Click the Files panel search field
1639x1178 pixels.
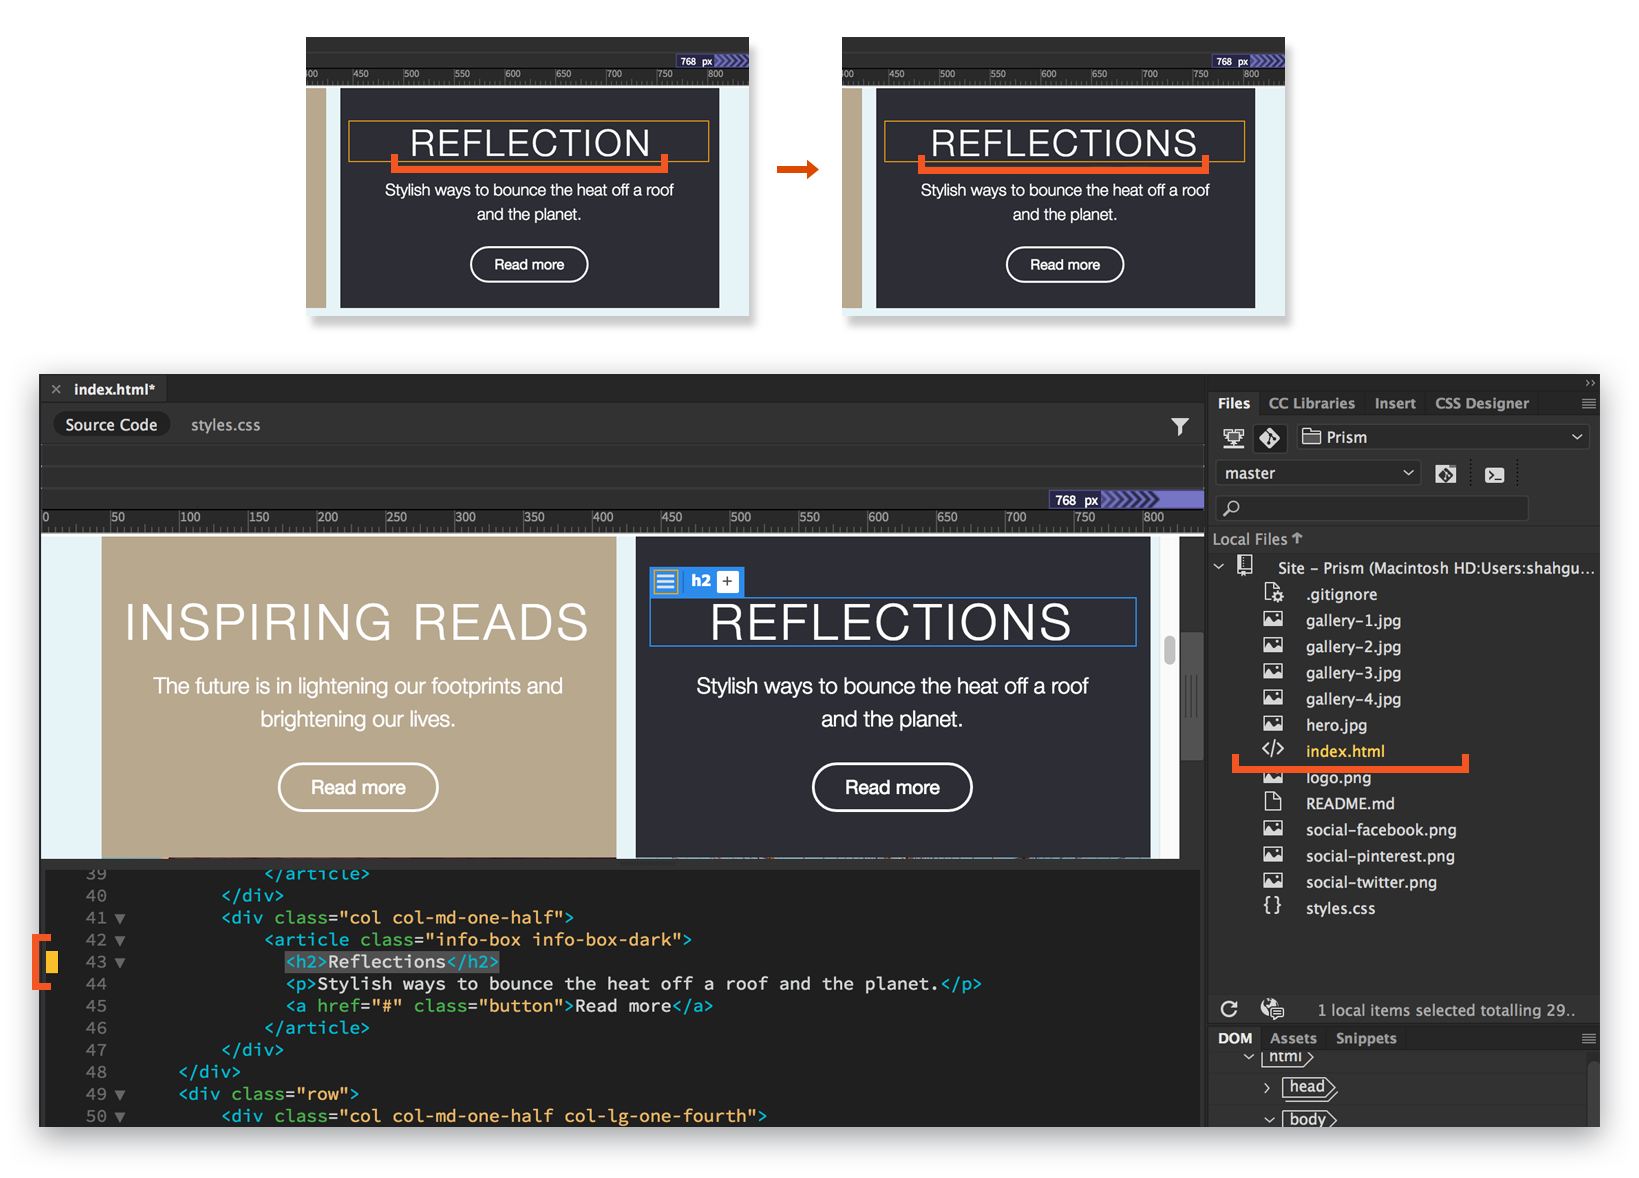point(1371,508)
